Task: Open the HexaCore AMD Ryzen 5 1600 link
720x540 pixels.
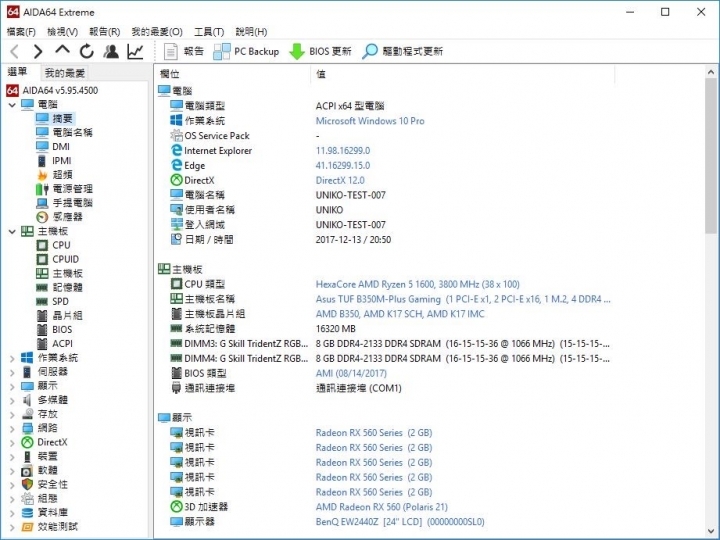Action: [x=417, y=285]
